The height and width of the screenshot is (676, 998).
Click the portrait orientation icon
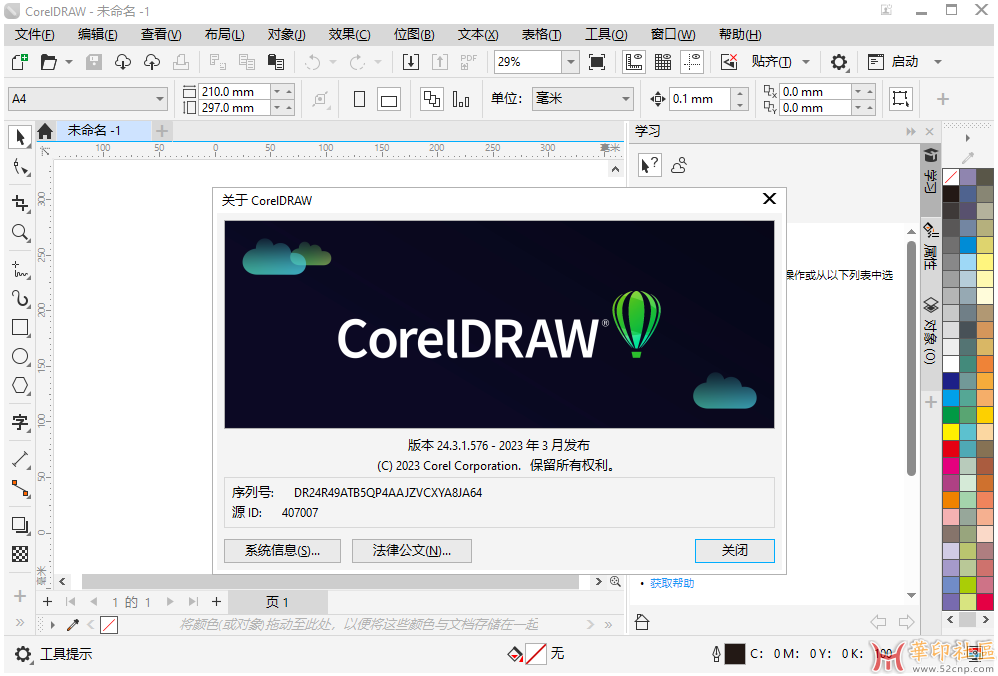coord(359,99)
